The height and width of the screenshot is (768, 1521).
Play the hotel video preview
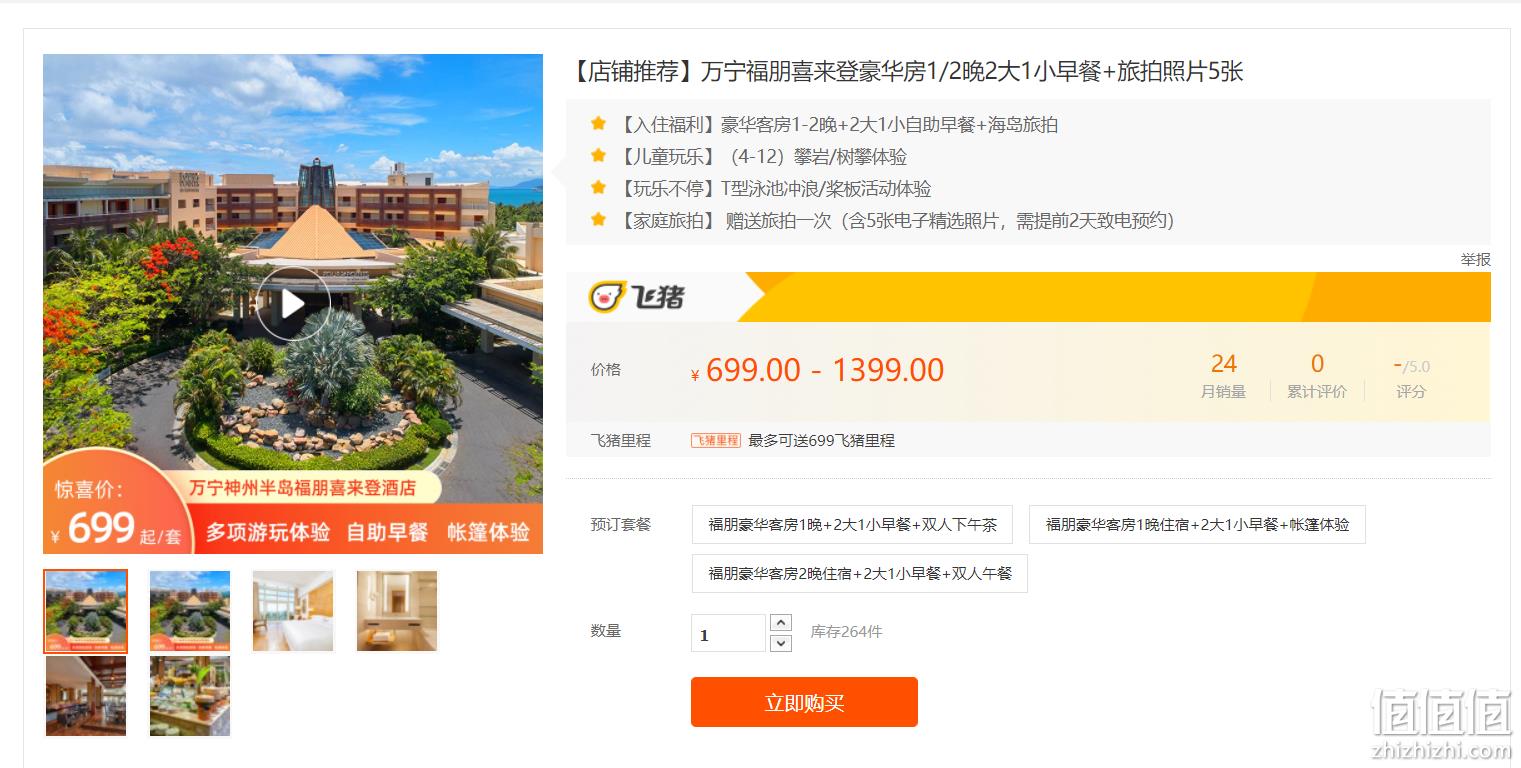293,304
